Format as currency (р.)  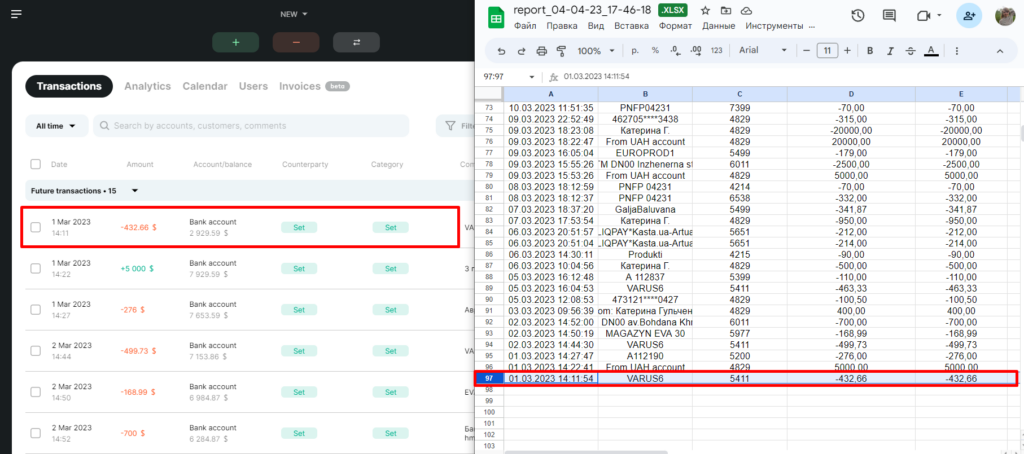(x=635, y=50)
